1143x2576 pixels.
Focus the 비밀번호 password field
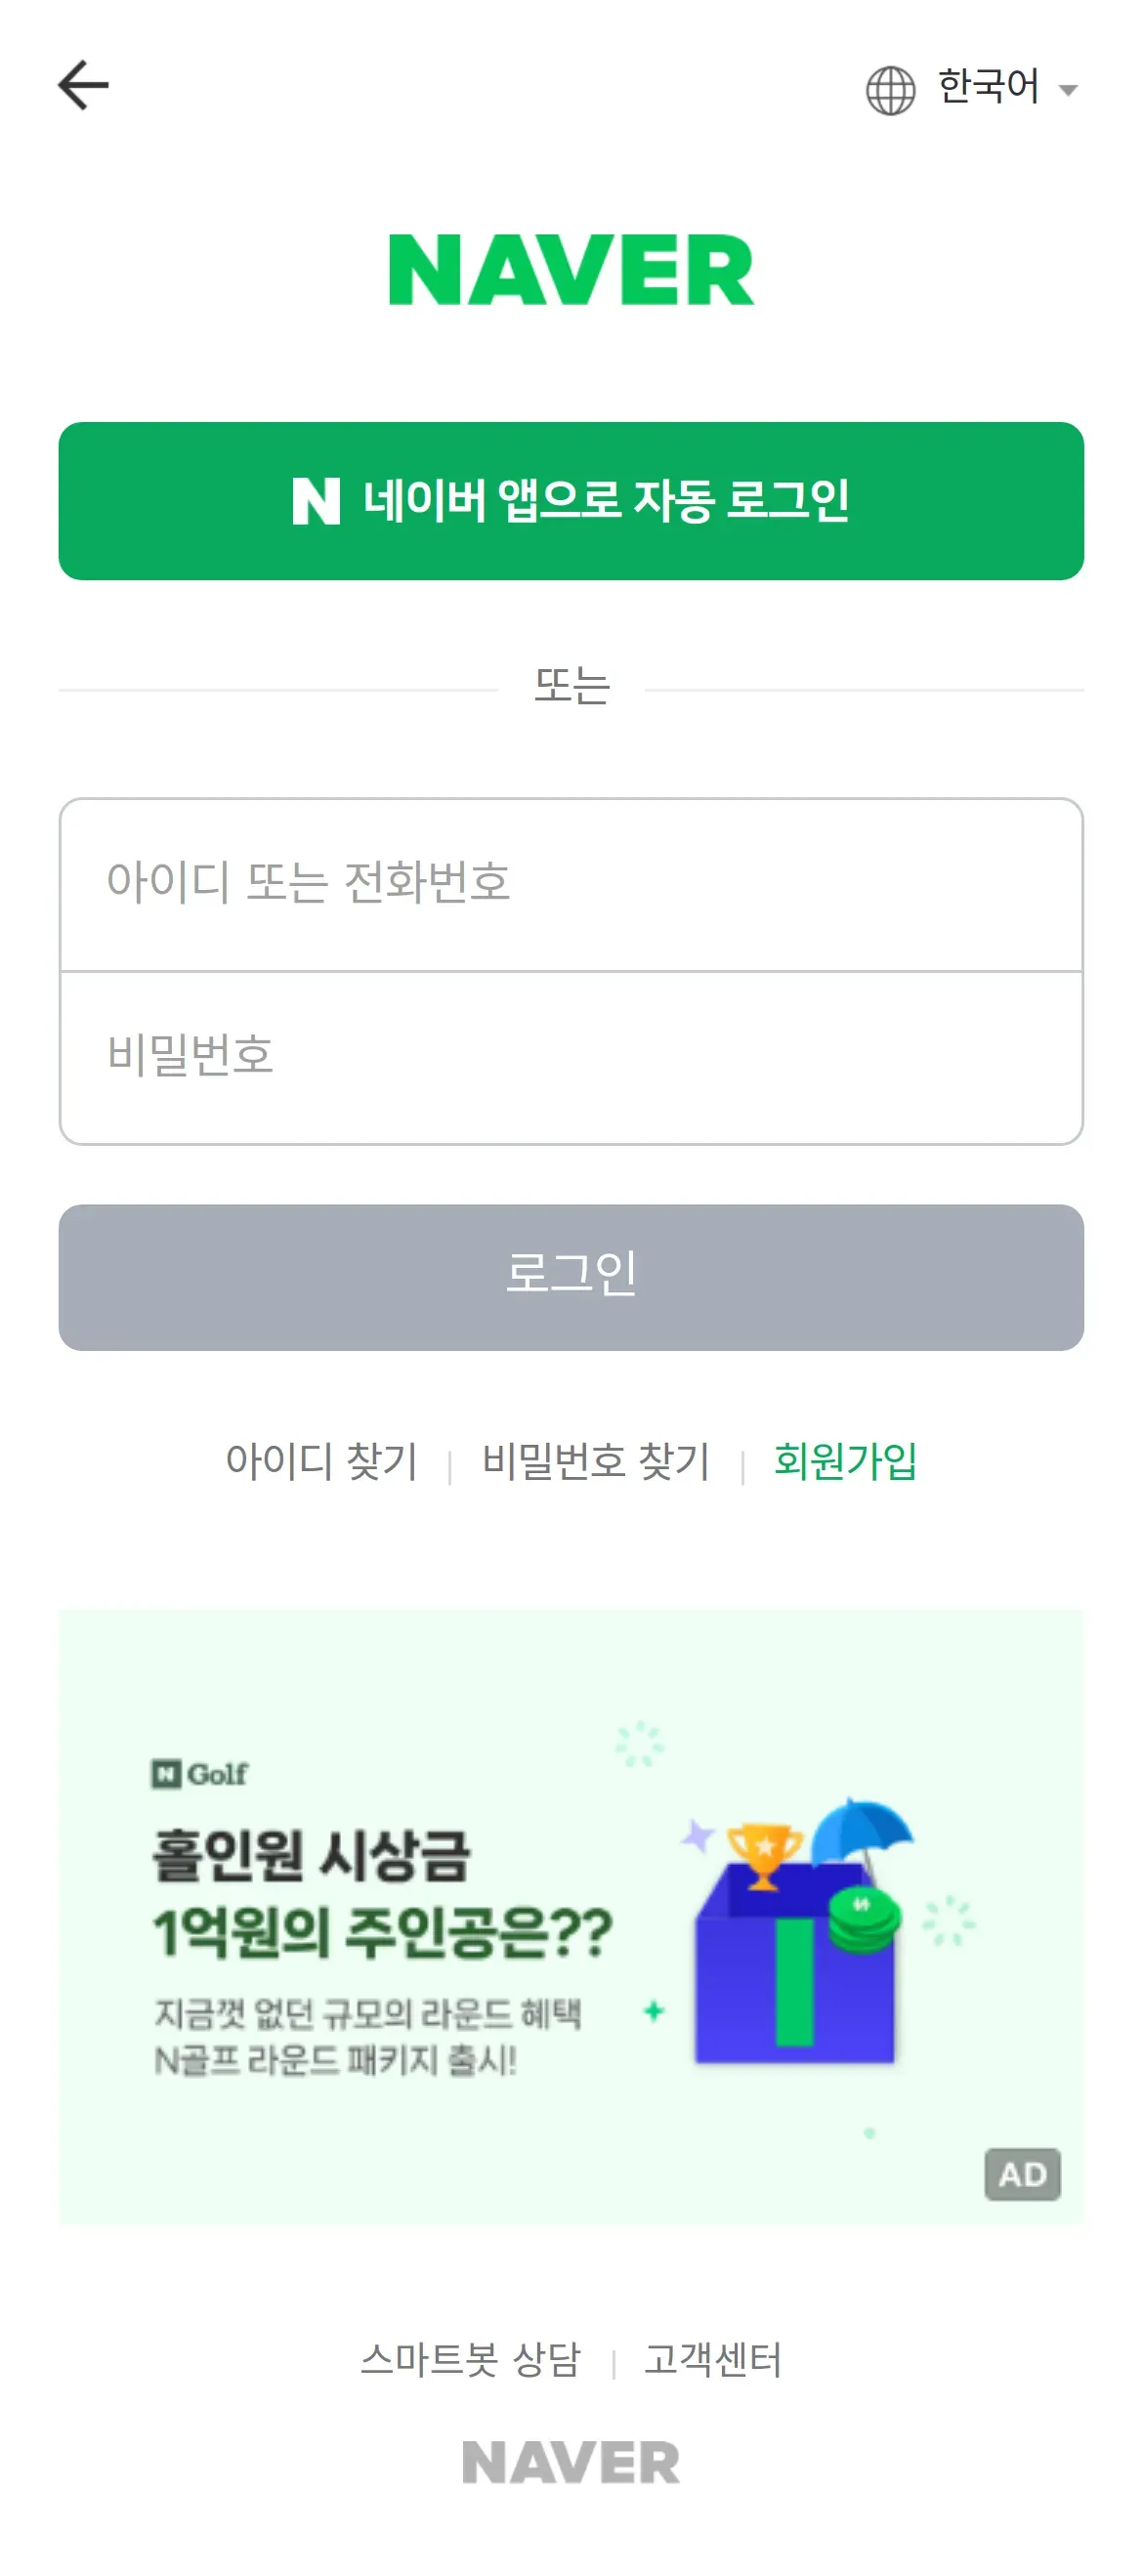pyautogui.click(x=571, y=1057)
